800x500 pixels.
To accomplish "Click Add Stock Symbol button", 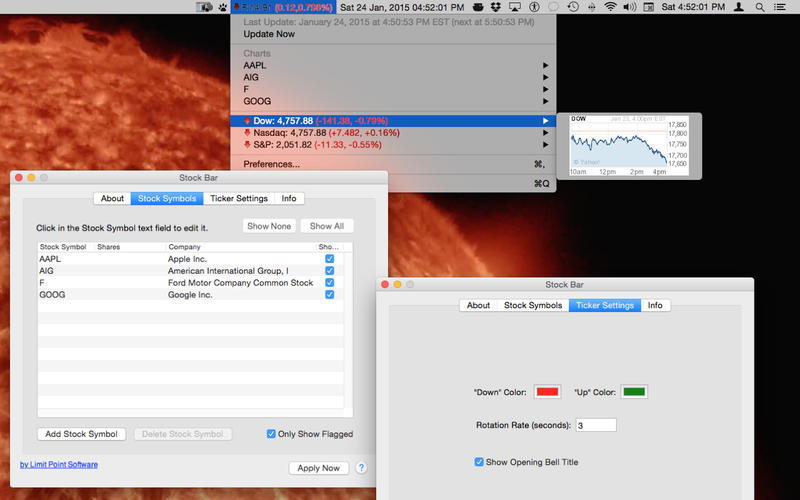I will pyautogui.click(x=82, y=434).
